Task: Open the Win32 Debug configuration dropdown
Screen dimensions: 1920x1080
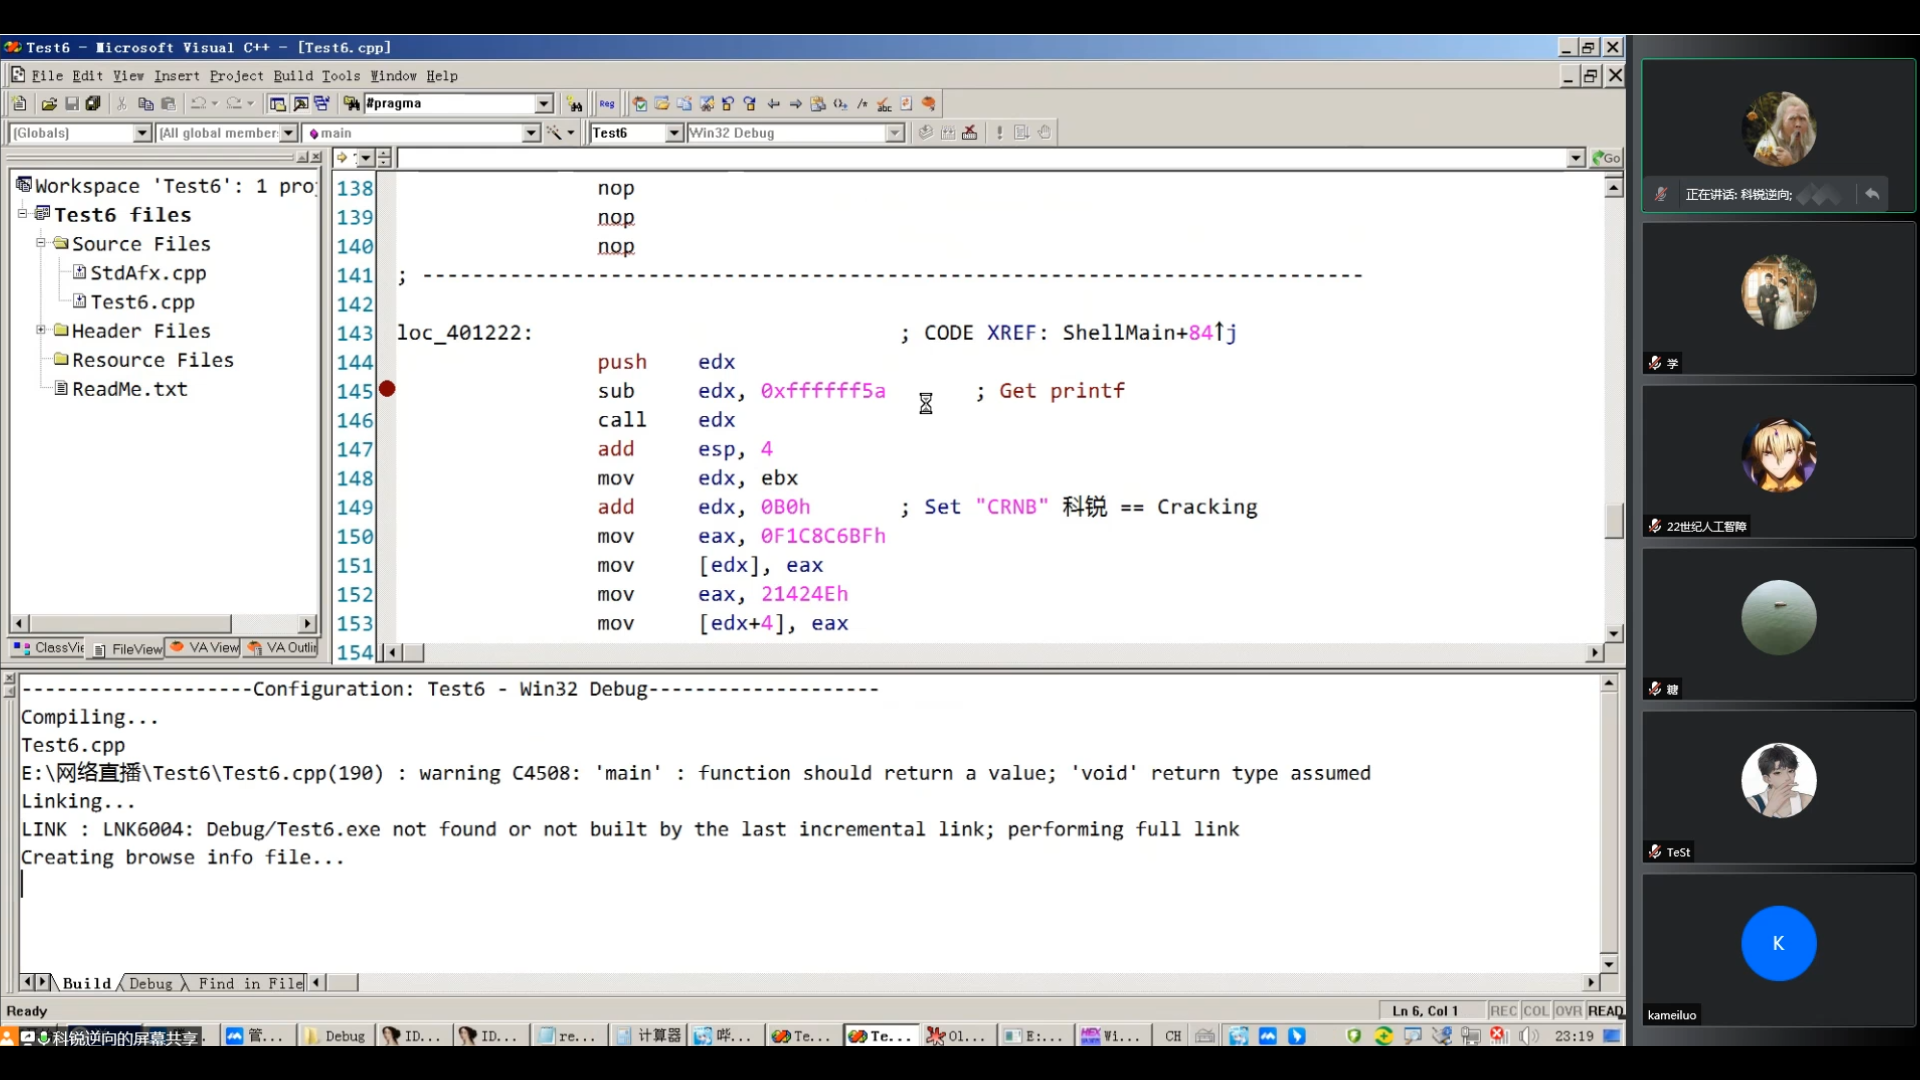Action: point(895,133)
